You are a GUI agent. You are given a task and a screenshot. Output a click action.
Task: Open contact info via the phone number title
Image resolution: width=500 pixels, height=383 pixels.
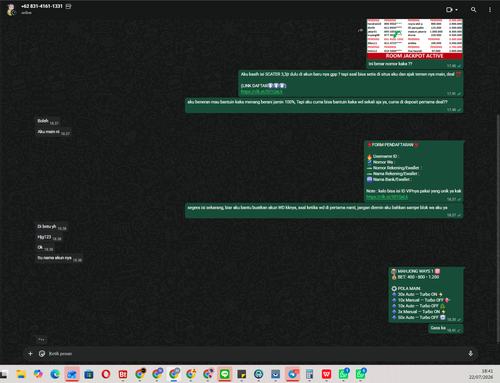point(42,6)
